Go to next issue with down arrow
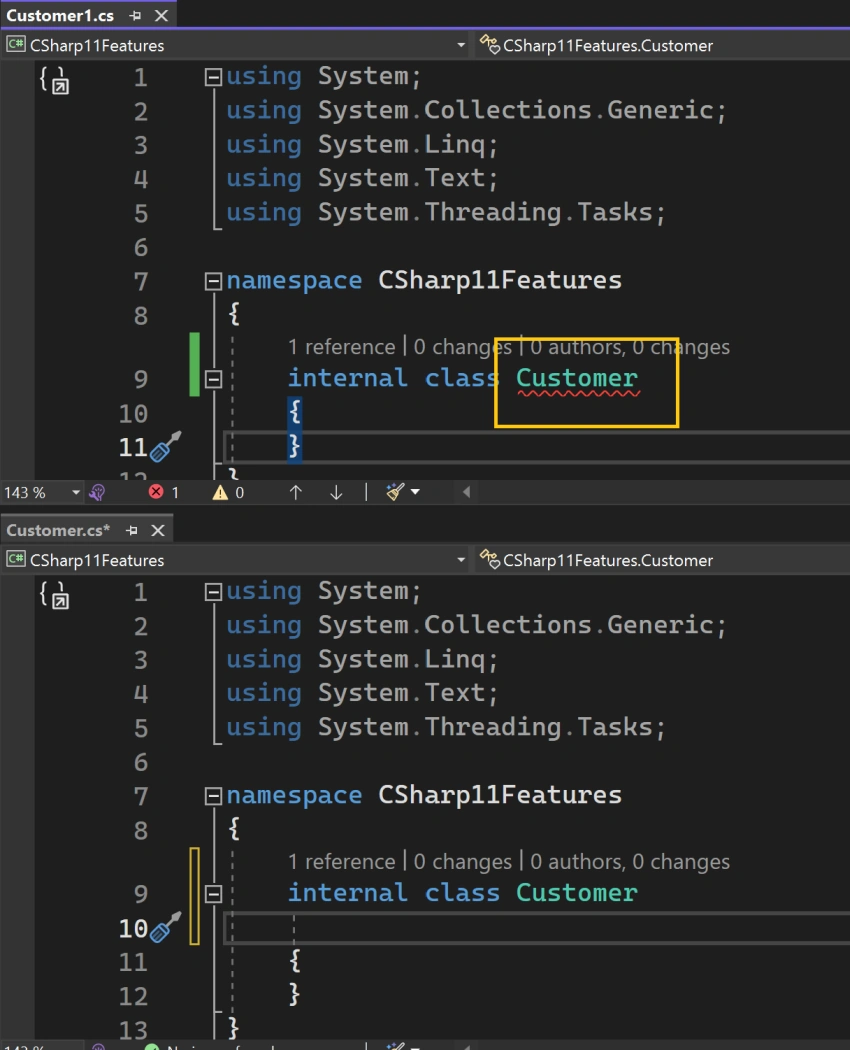The image size is (850, 1050). [336, 493]
